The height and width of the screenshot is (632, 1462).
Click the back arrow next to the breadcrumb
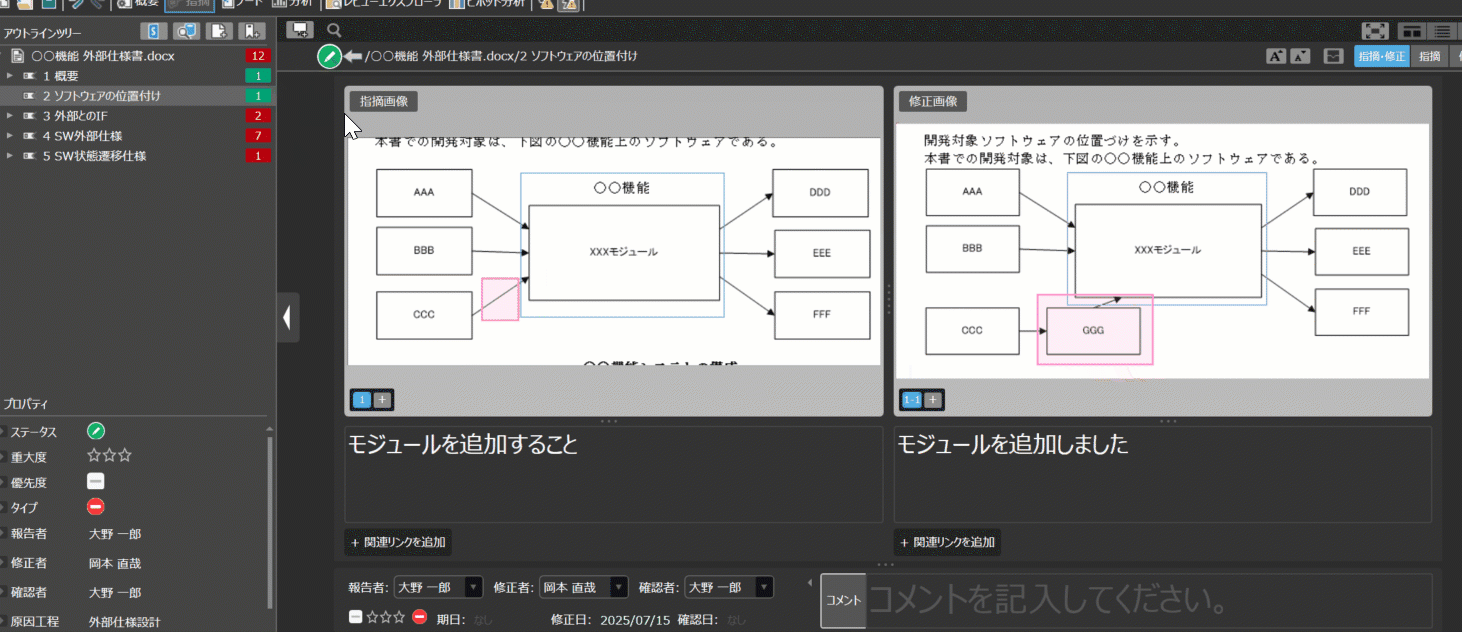point(353,56)
